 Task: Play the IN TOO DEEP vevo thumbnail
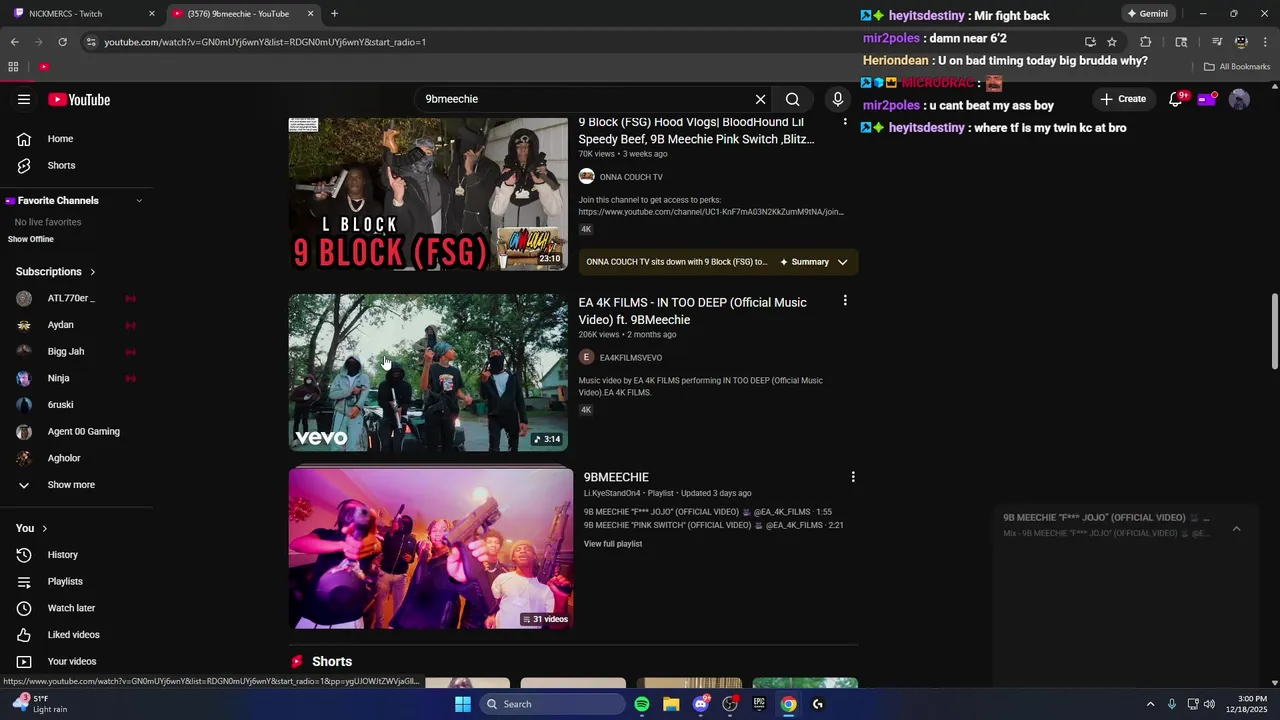[428, 372]
